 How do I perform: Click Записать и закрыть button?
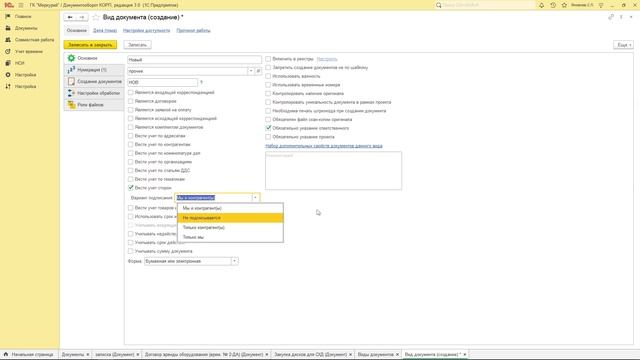pyautogui.click(x=90, y=45)
